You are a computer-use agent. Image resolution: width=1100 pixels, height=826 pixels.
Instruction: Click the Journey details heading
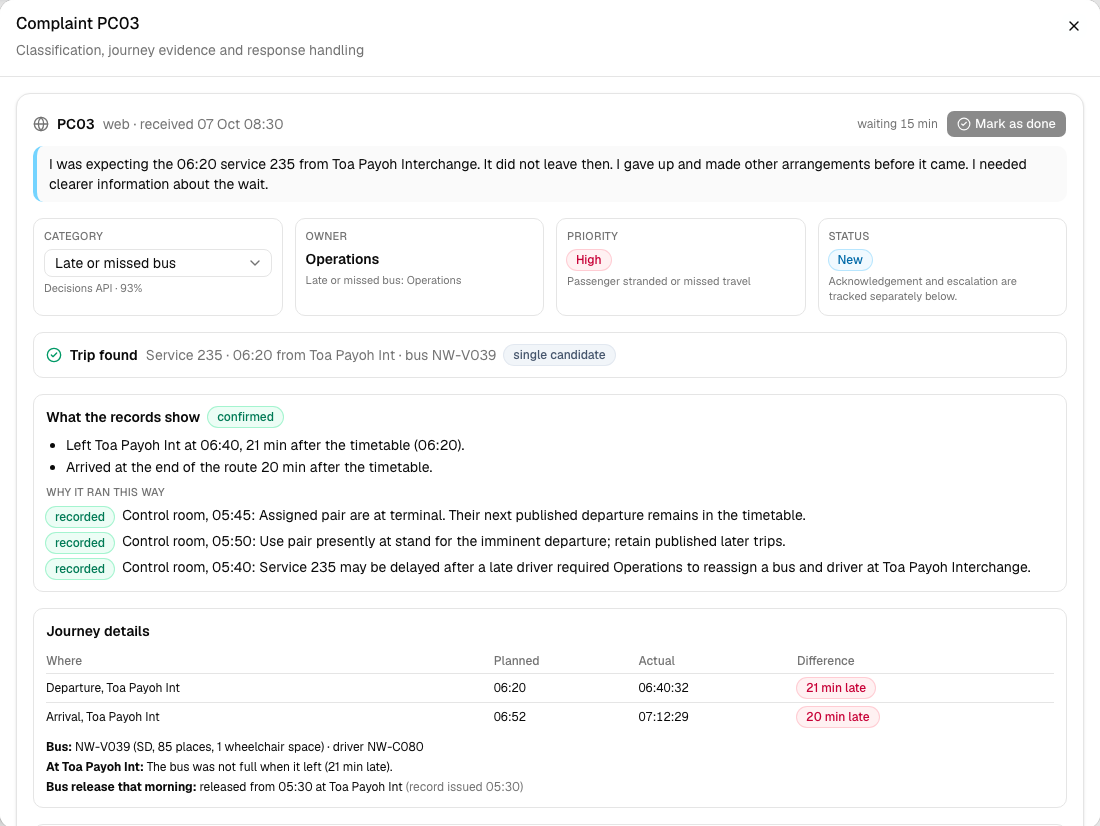98,631
